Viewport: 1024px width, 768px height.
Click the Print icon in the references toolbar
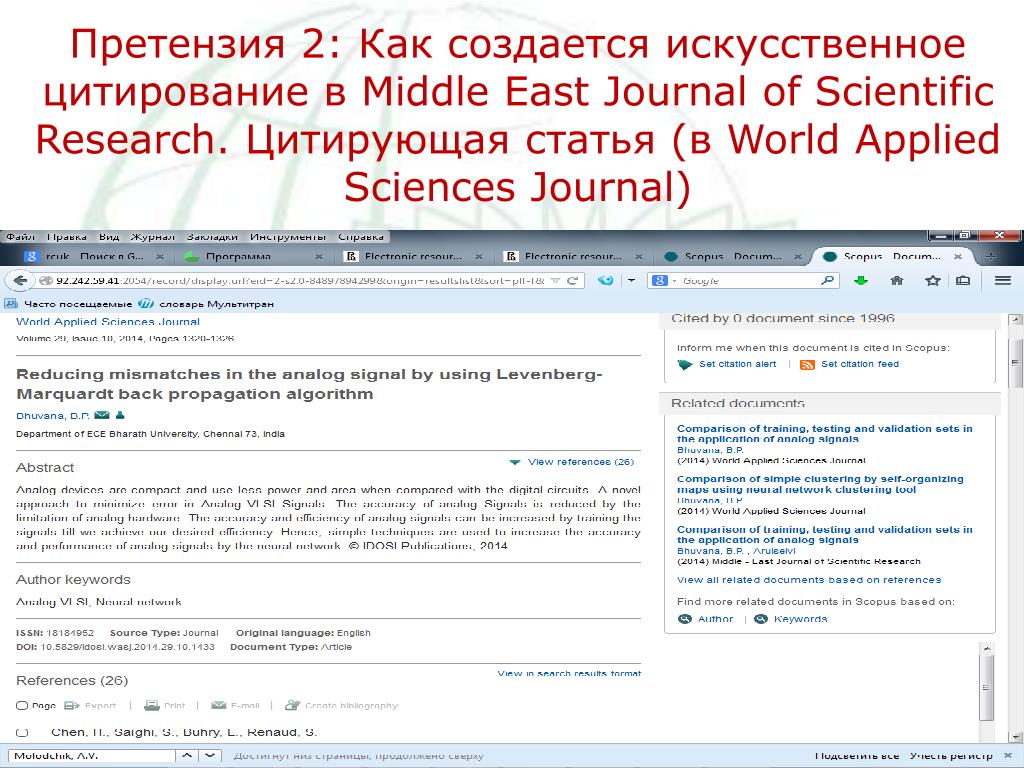152,705
